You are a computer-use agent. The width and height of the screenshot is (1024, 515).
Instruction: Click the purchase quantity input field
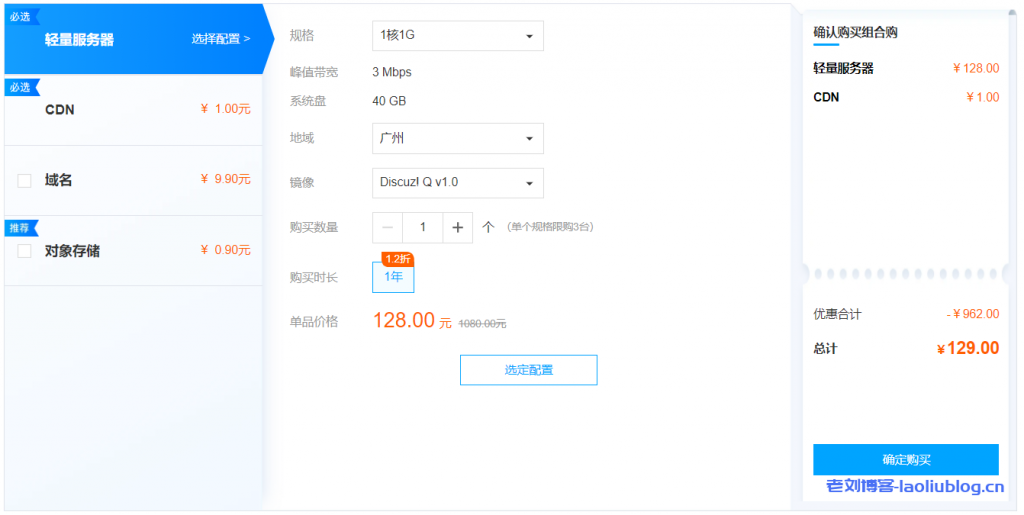[x=423, y=227]
